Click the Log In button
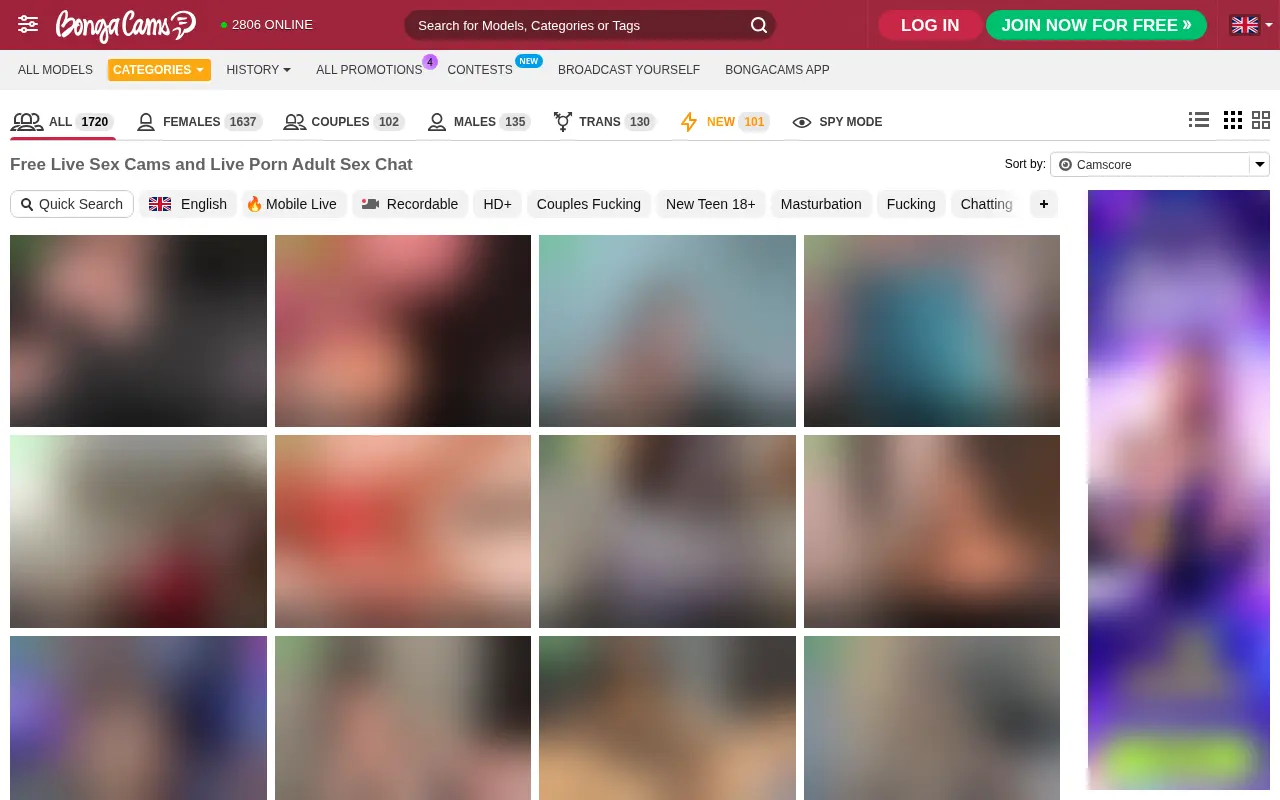 [x=930, y=25]
